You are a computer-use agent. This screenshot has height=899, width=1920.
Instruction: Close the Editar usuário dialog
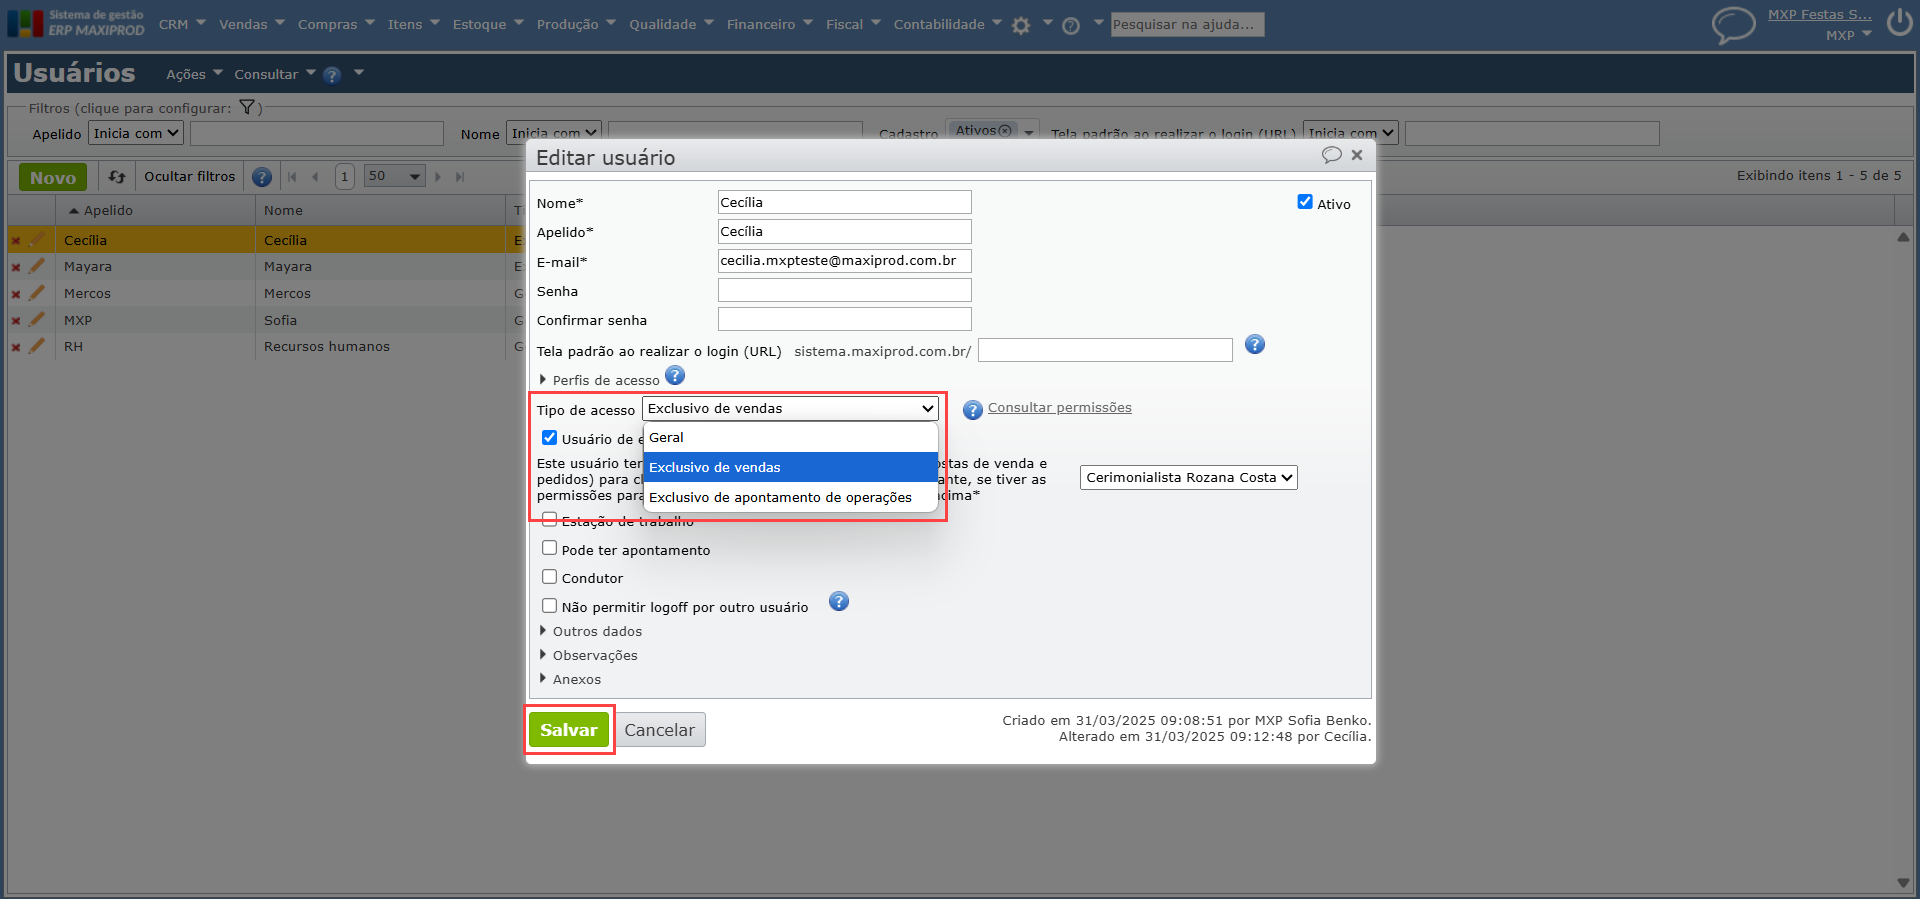1357,155
